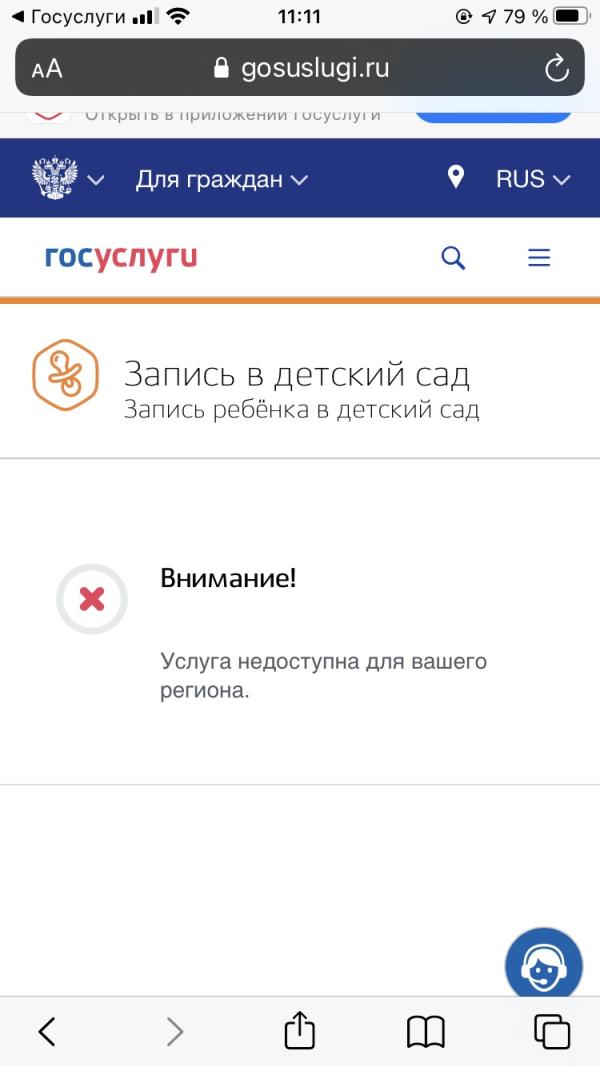Open the hamburger menu

[x=539, y=258]
